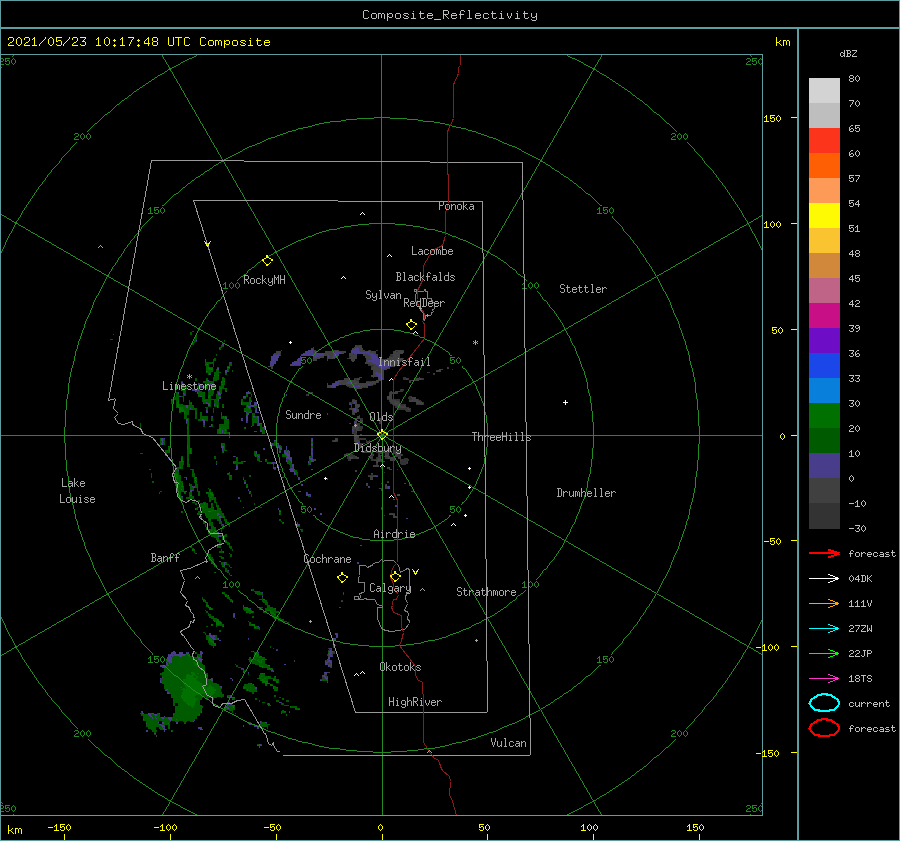Select the orange 111V arrow icon
This screenshot has width=900, height=841.
coord(824,603)
